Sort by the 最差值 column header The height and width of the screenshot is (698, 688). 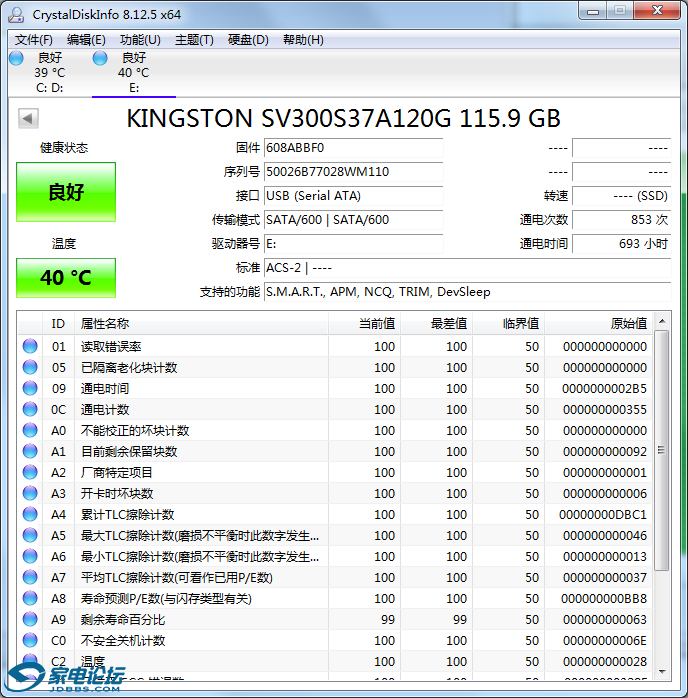437,324
